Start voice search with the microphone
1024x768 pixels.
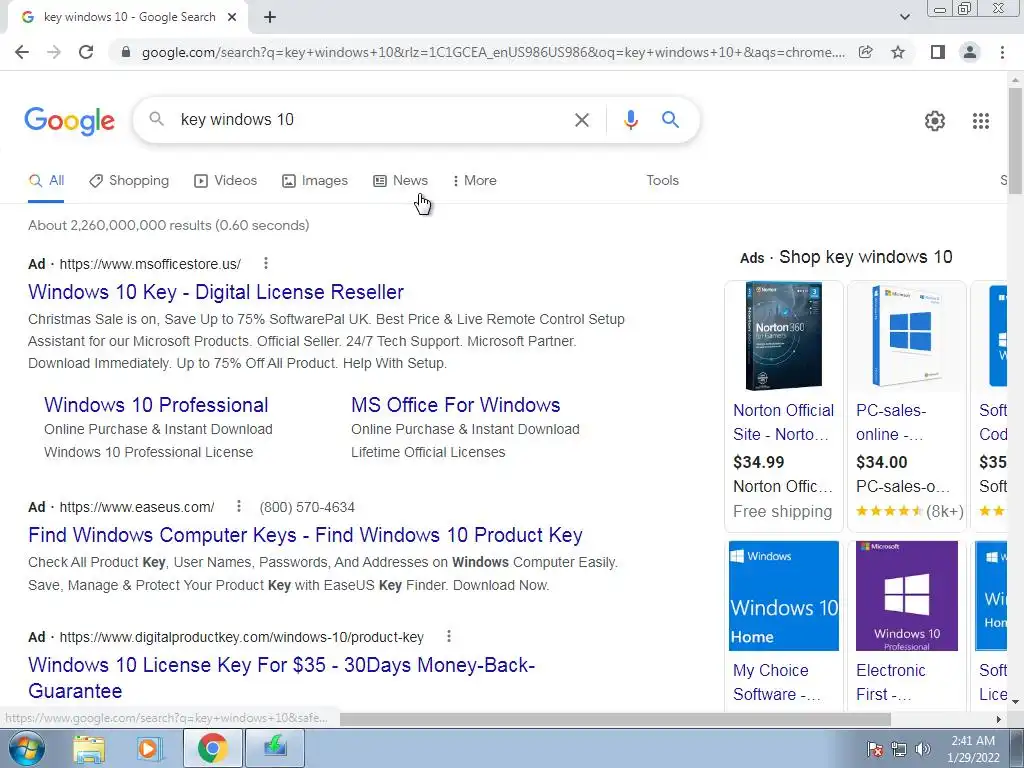[630, 120]
